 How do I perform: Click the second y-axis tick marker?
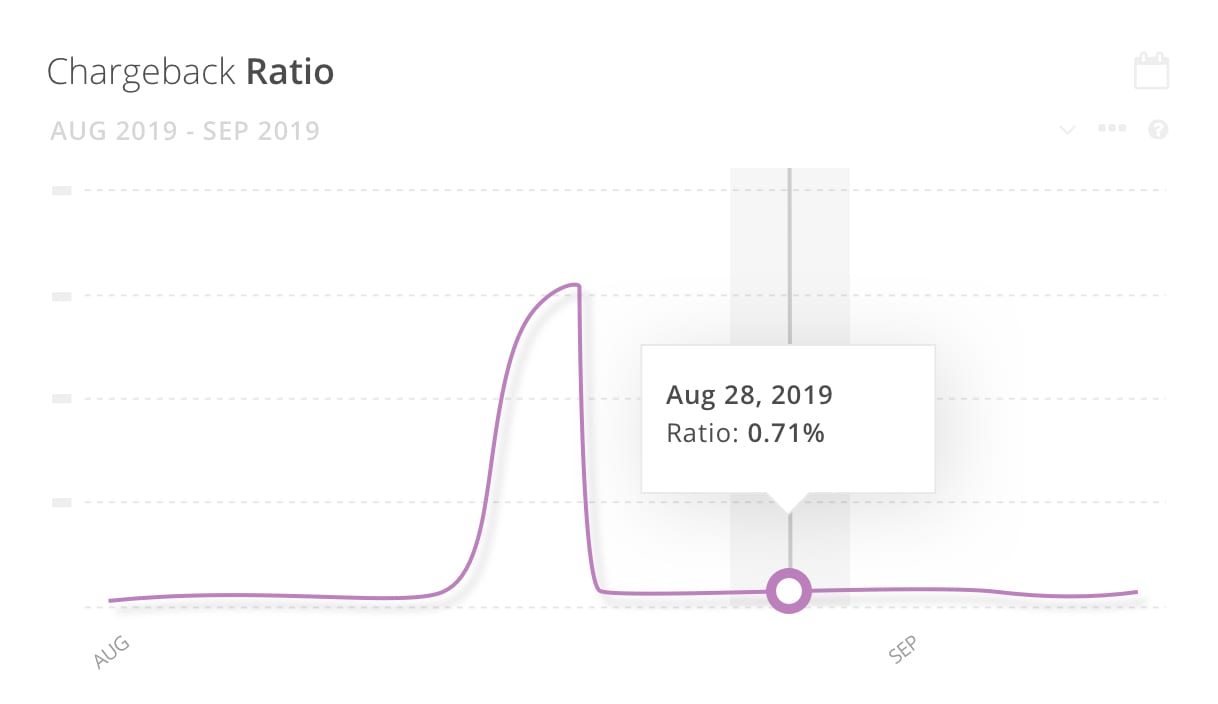pos(61,295)
